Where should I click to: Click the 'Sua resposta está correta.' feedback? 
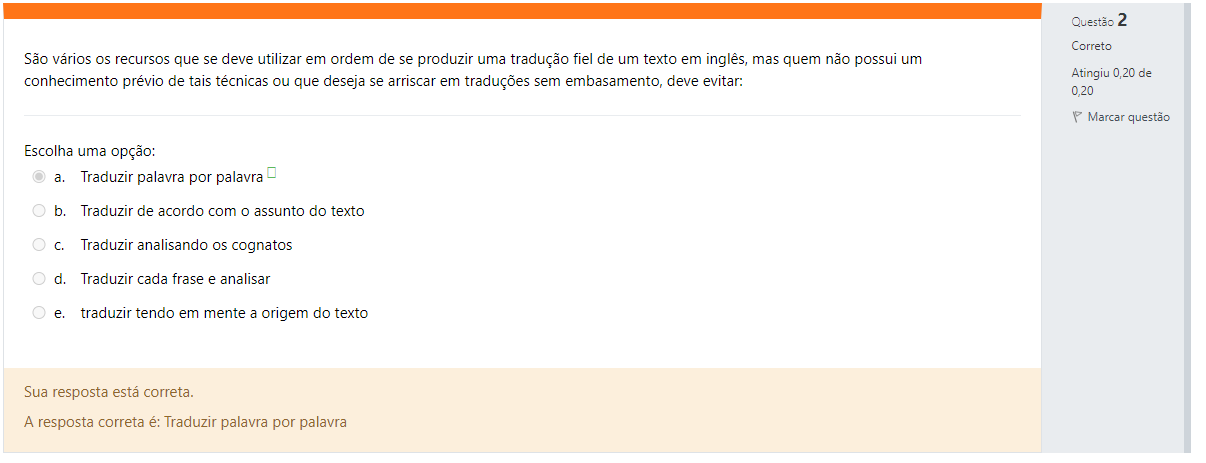(108, 391)
